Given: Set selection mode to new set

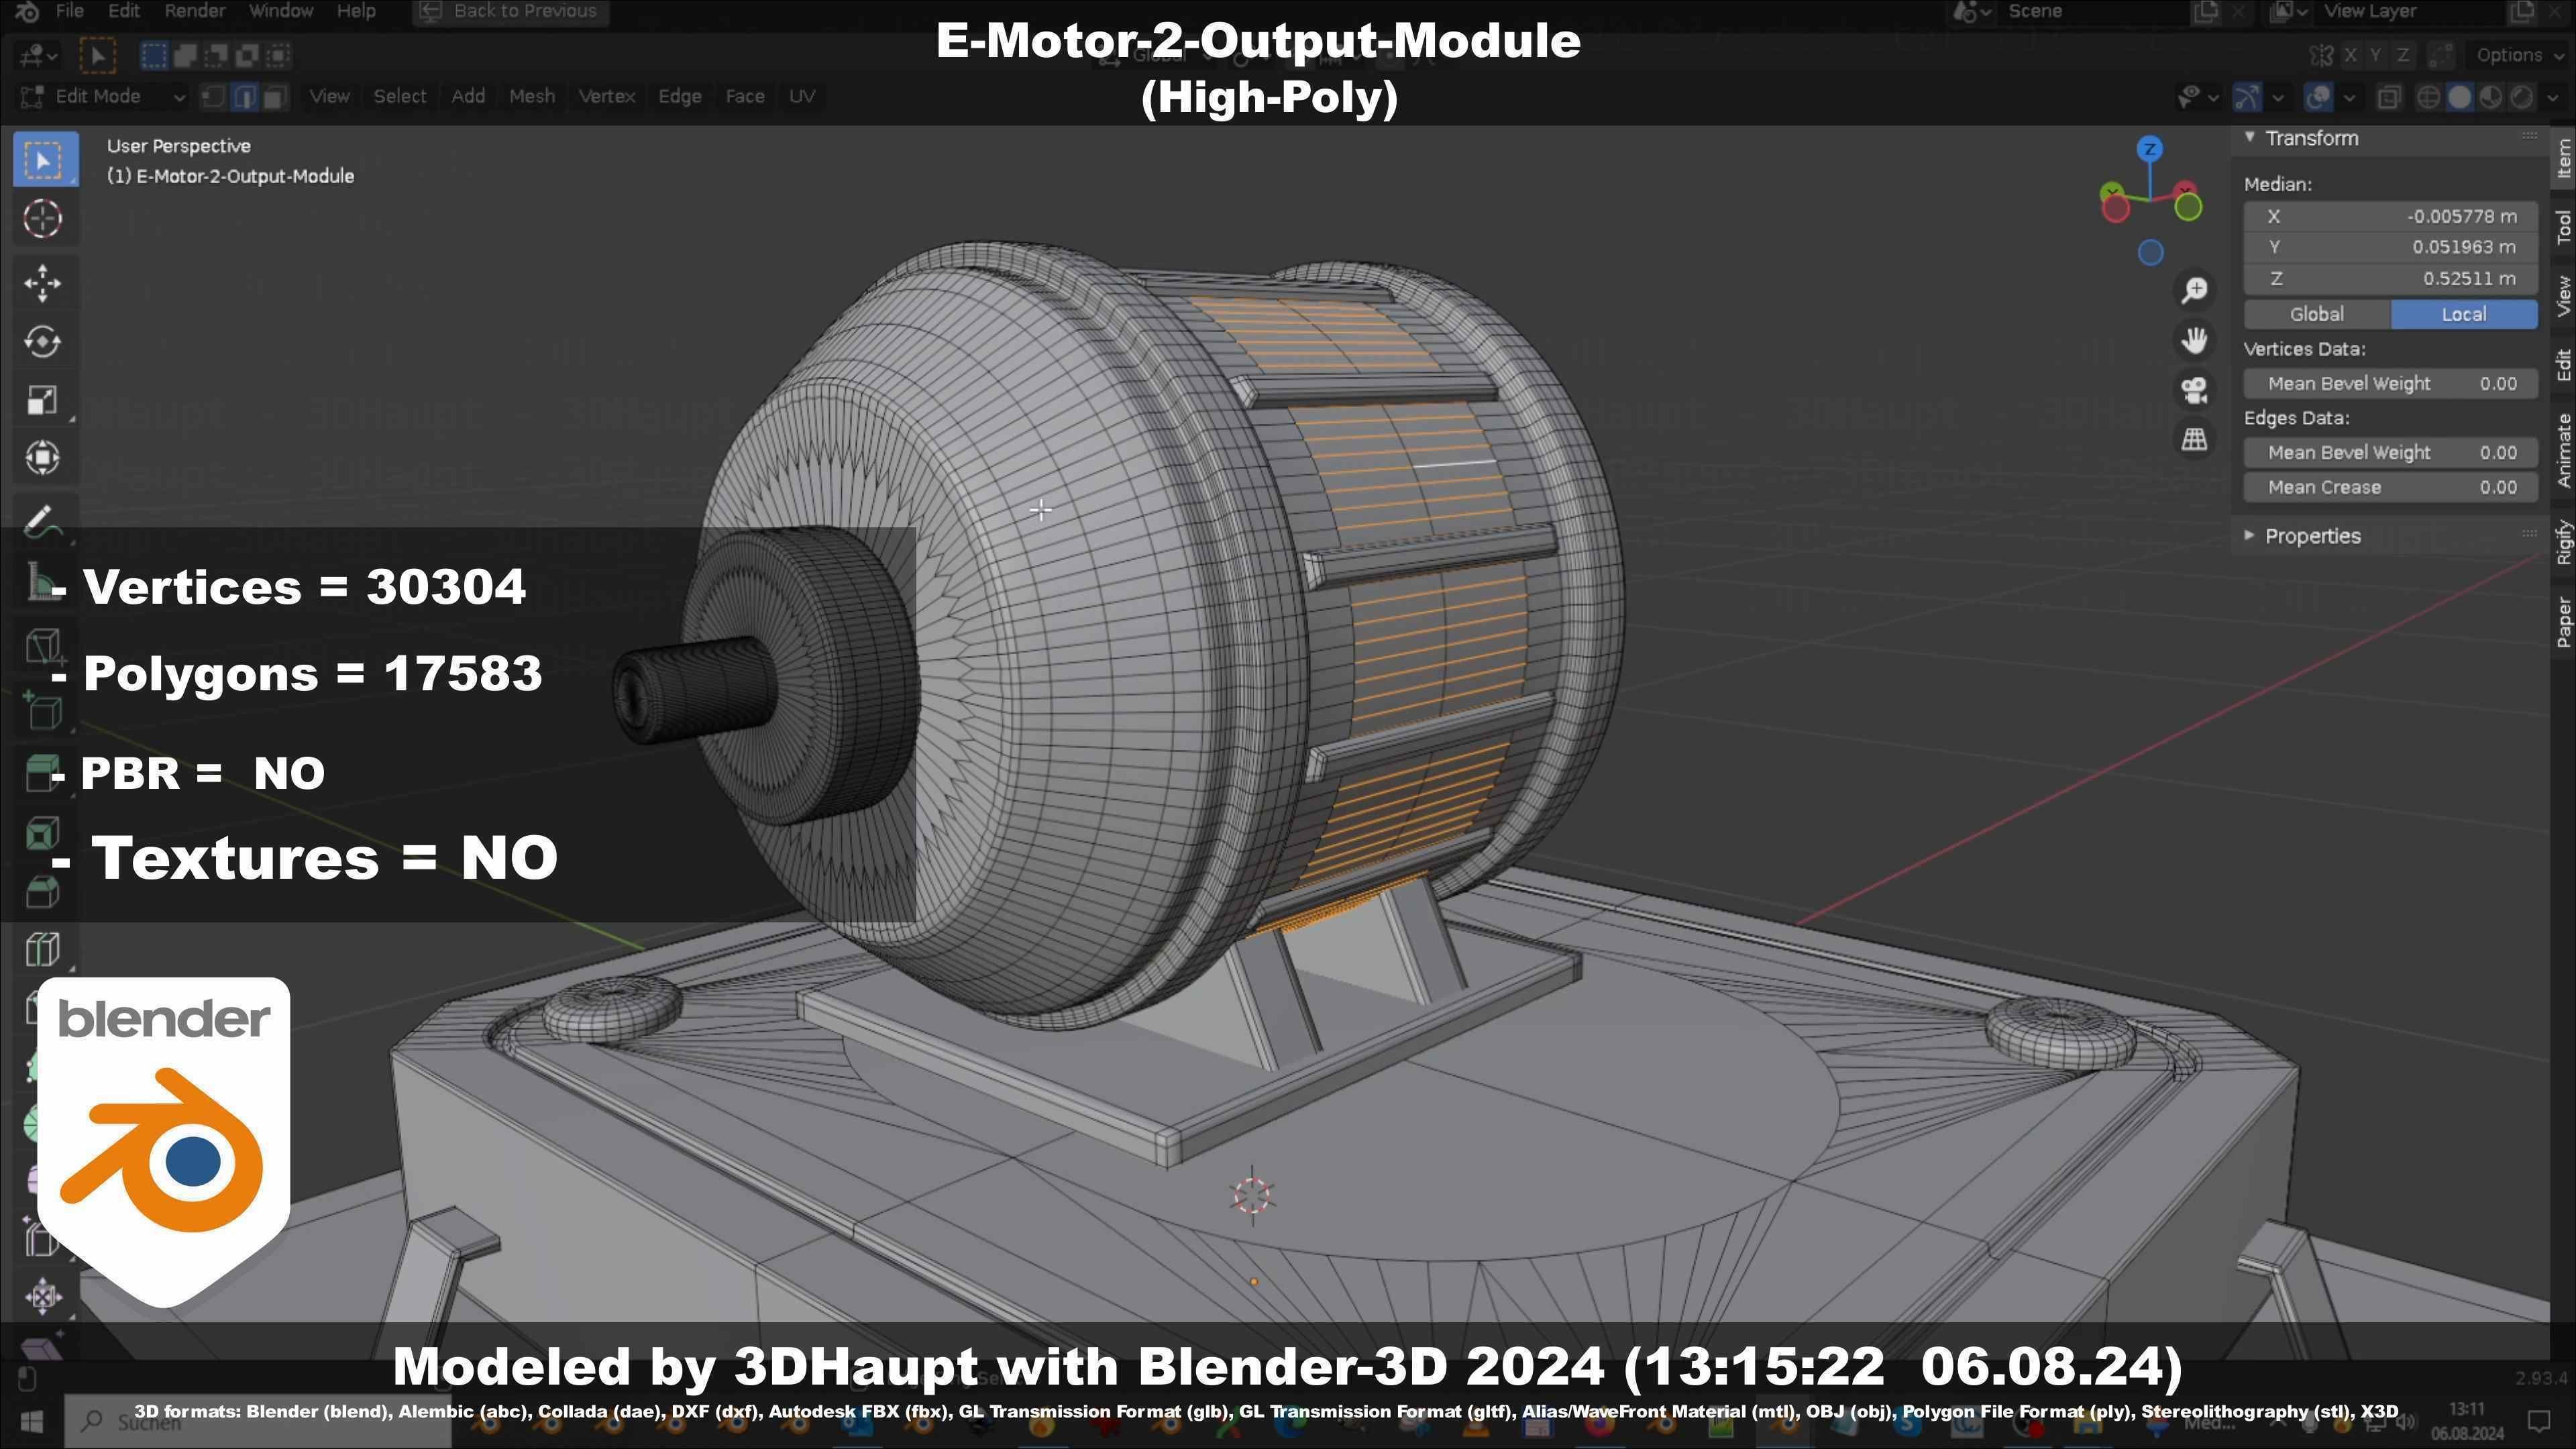Looking at the screenshot, I should pyautogui.click(x=154, y=55).
